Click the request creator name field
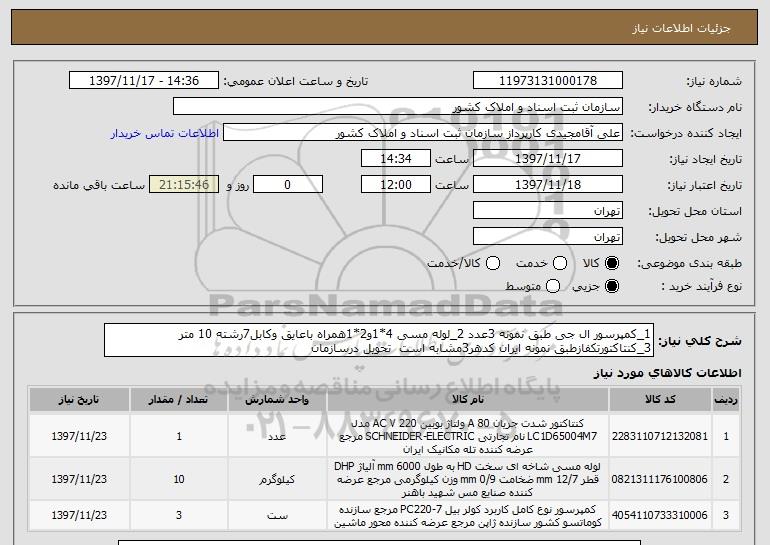 pyautogui.click(x=423, y=133)
